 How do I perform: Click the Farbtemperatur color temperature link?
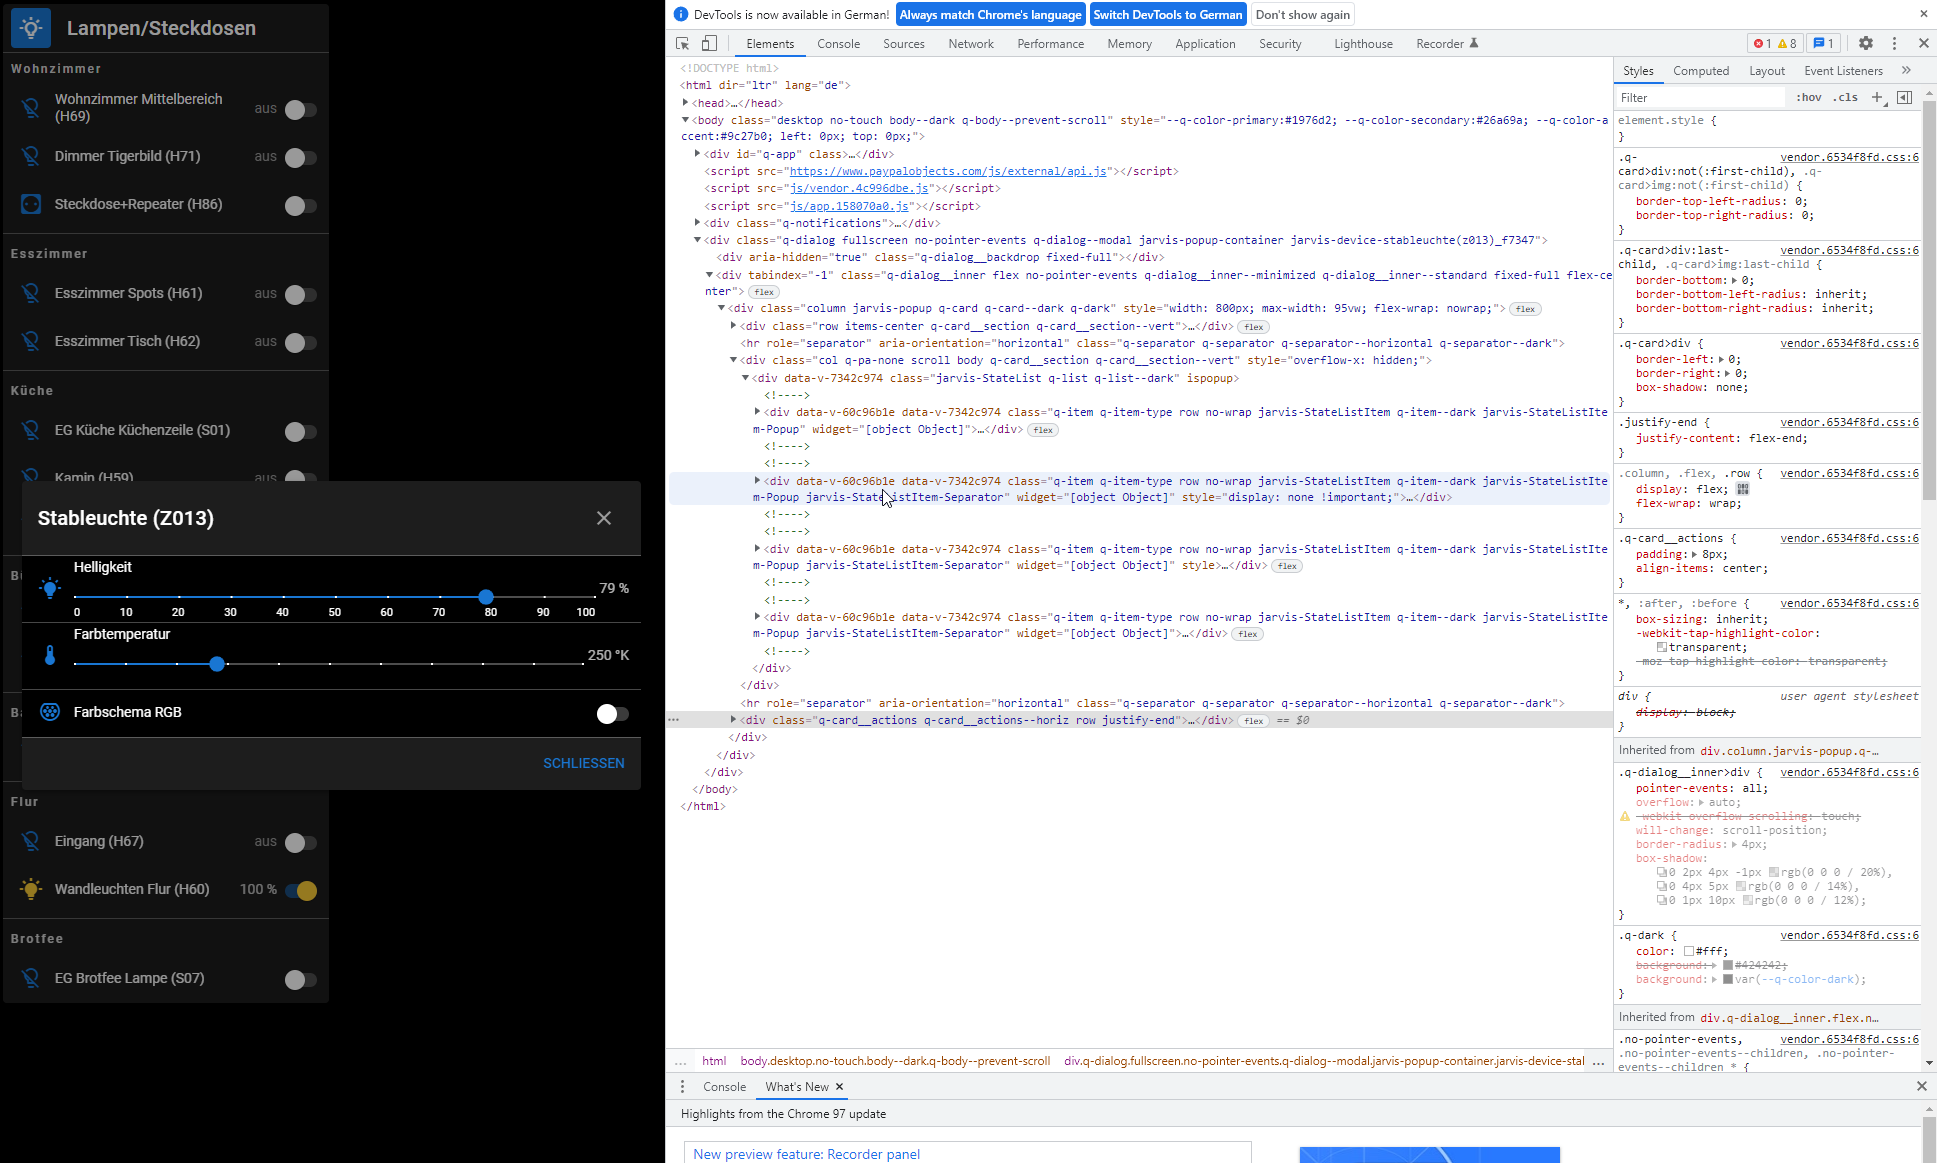coord(120,633)
